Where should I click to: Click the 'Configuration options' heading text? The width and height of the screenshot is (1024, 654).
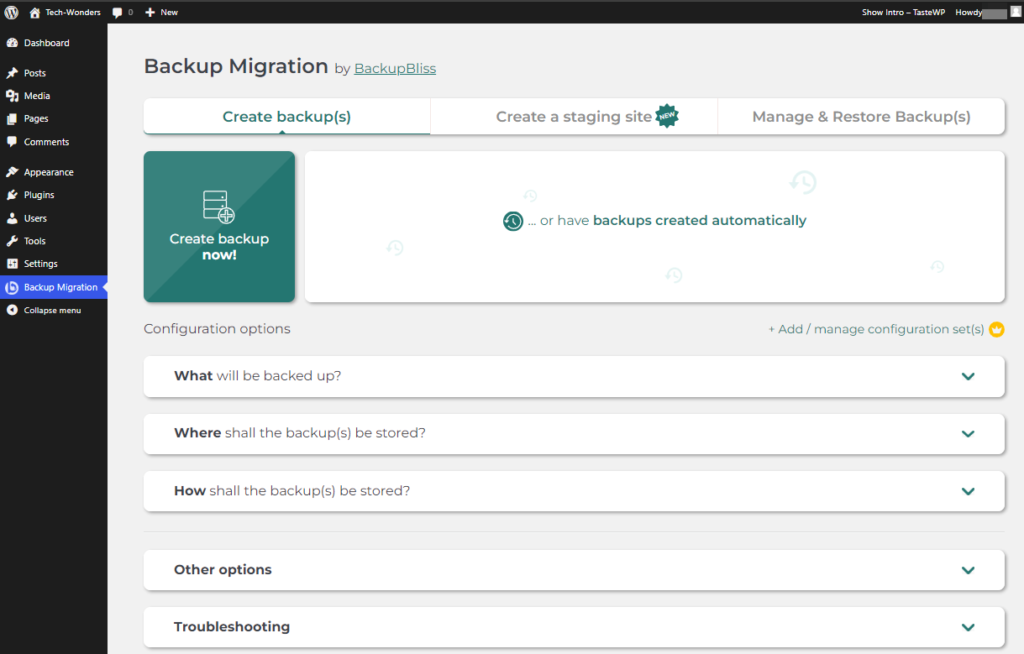click(x=217, y=329)
